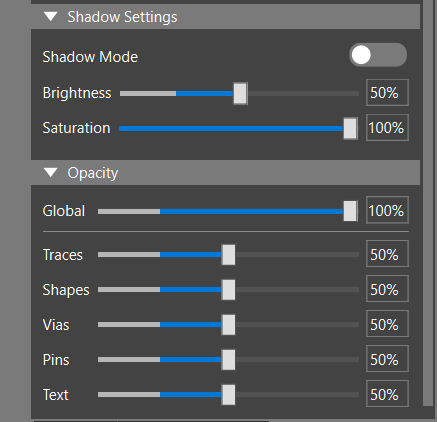Screen dimensions: 437x422
Task: Collapse the Shadow Settings section
Action: (51, 17)
